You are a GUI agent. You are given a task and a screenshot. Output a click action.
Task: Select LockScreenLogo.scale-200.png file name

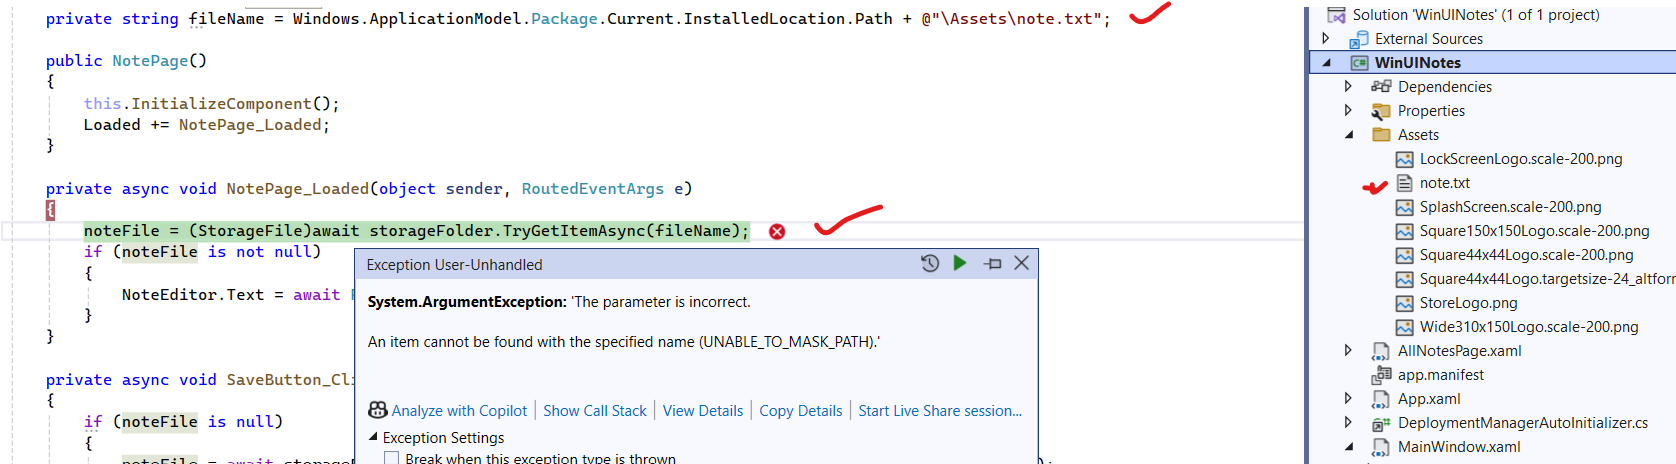click(x=1521, y=159)
